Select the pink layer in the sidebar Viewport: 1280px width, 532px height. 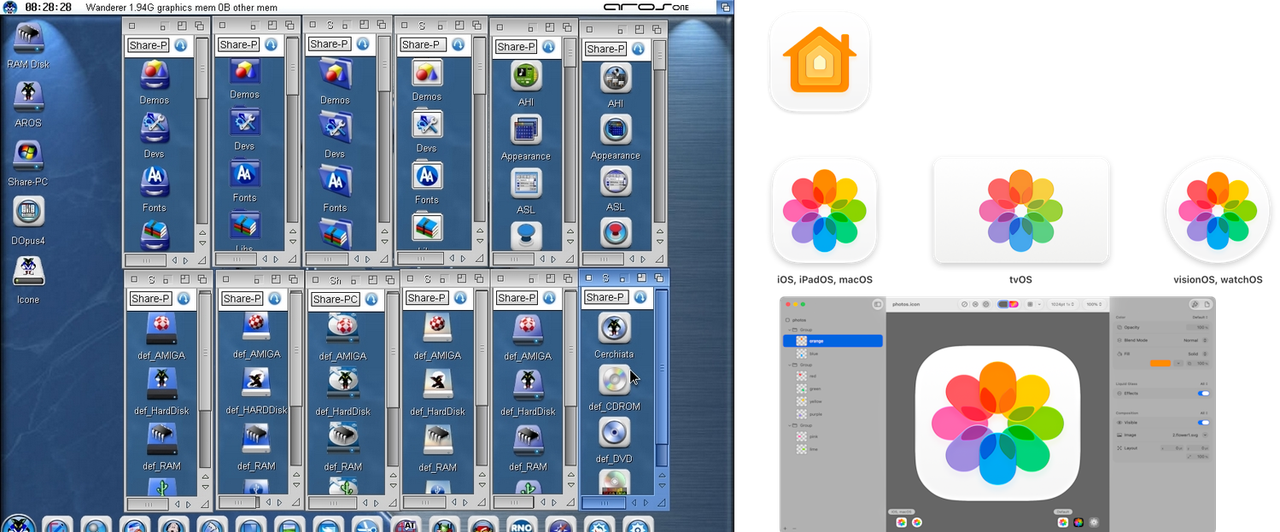(832, 437)
